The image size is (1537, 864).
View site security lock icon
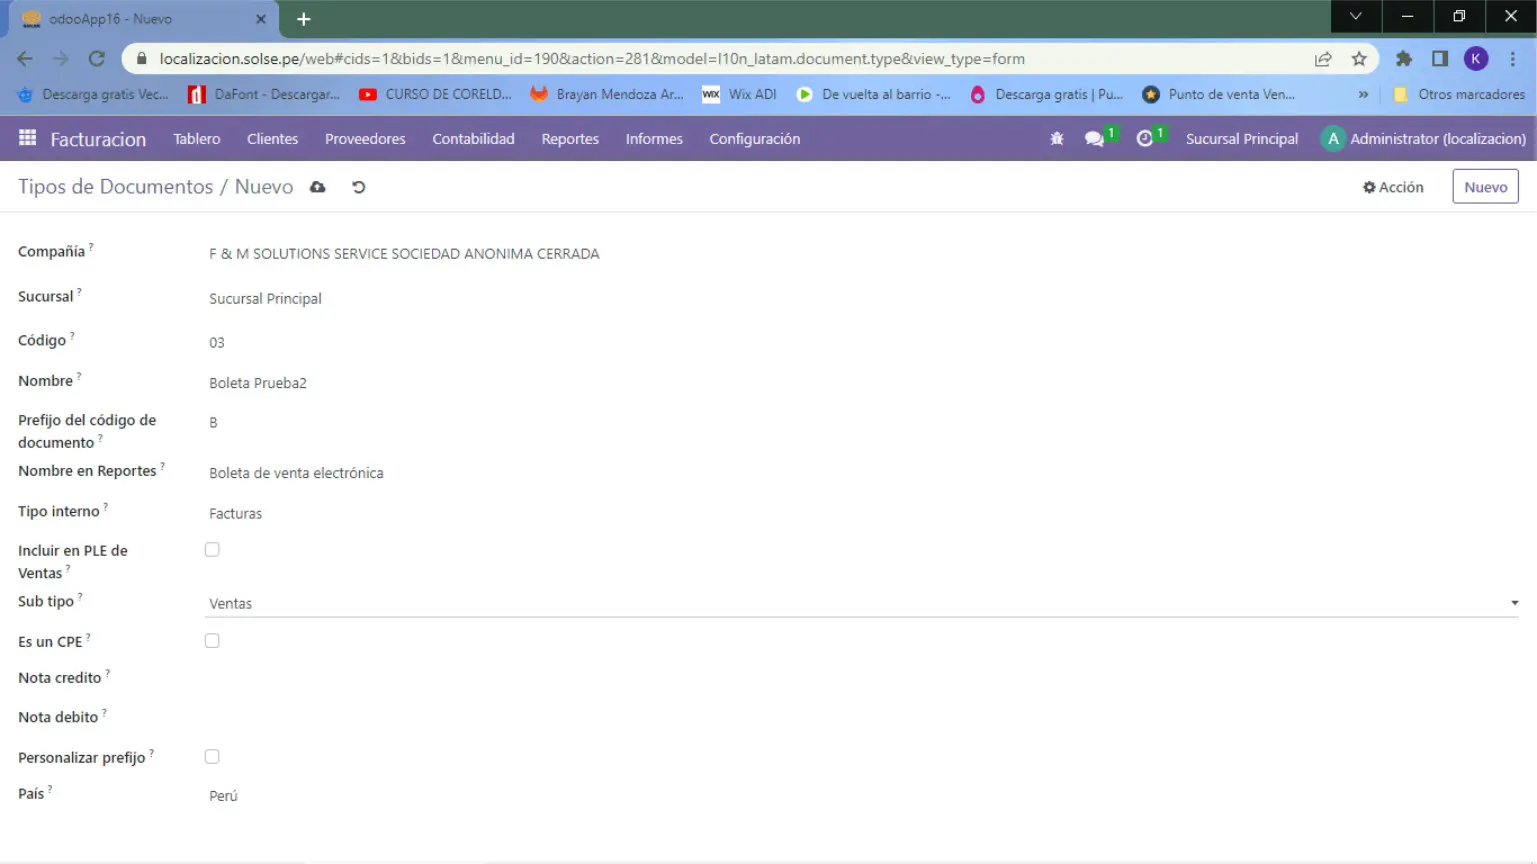pyautogui.click(x=141, y=59)
